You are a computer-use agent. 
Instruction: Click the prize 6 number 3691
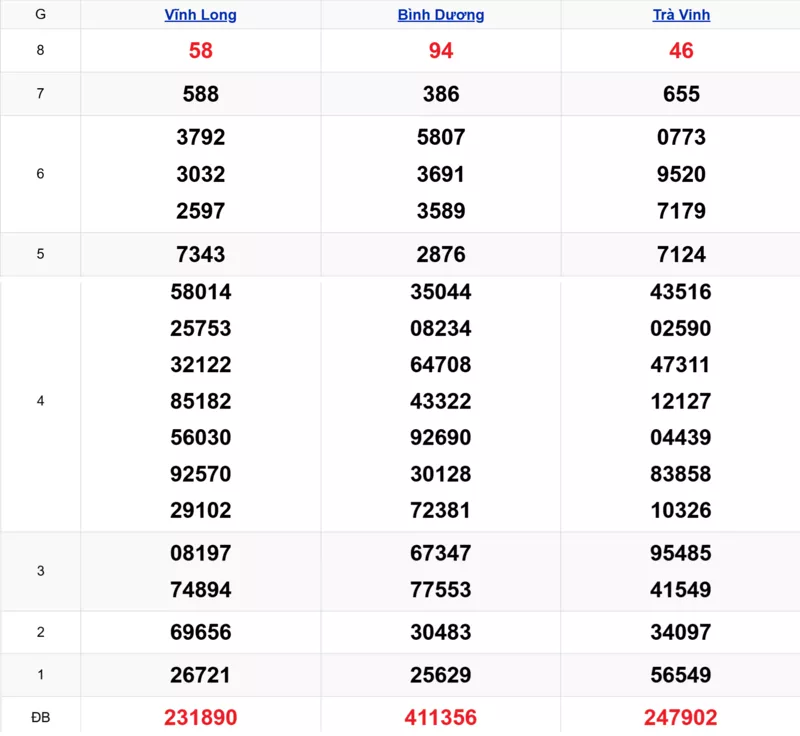click(x=441, y=174)
